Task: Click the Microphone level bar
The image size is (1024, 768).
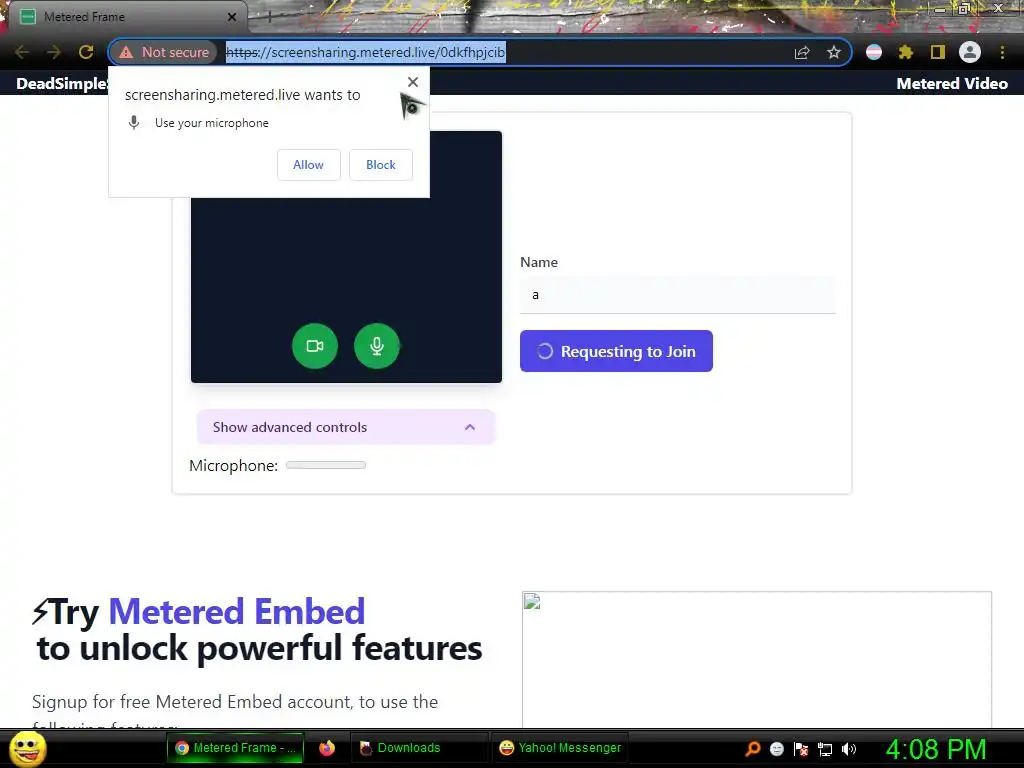Action: (x=326, y=466)
